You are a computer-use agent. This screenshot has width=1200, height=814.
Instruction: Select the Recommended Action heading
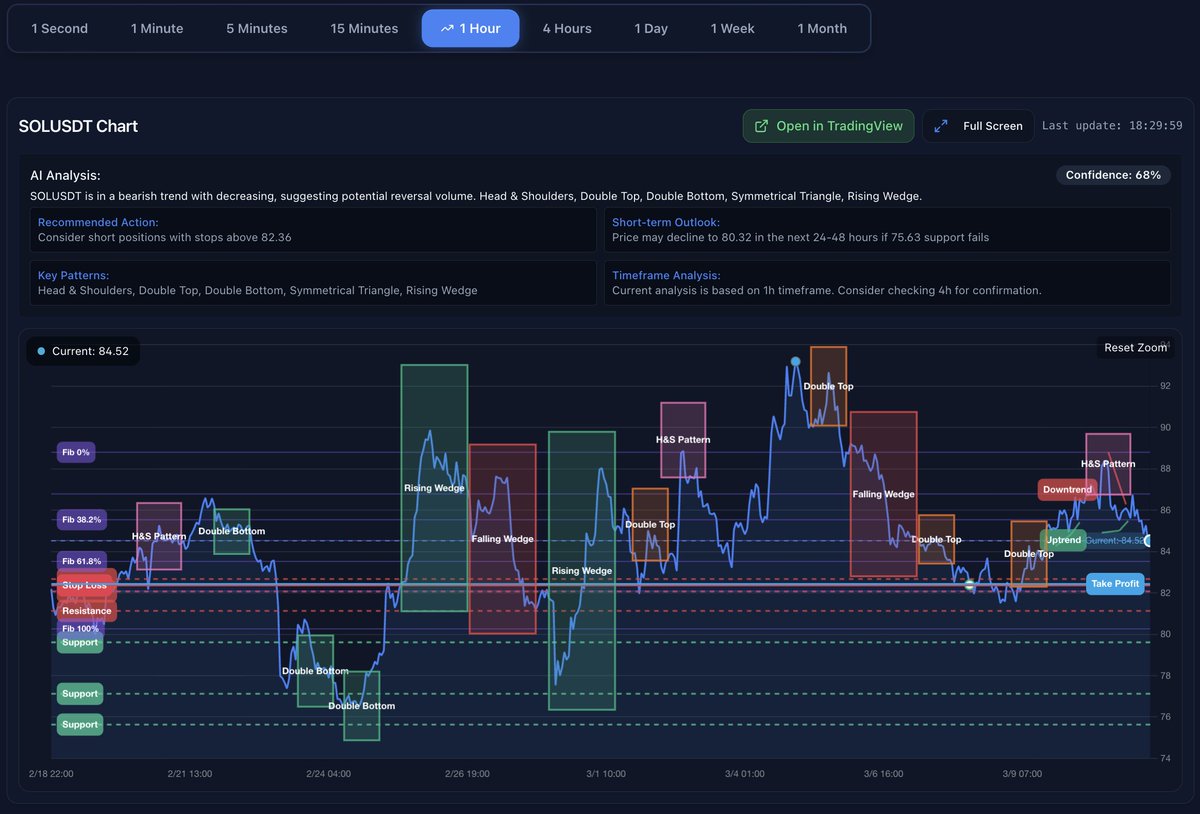[98, 222]
